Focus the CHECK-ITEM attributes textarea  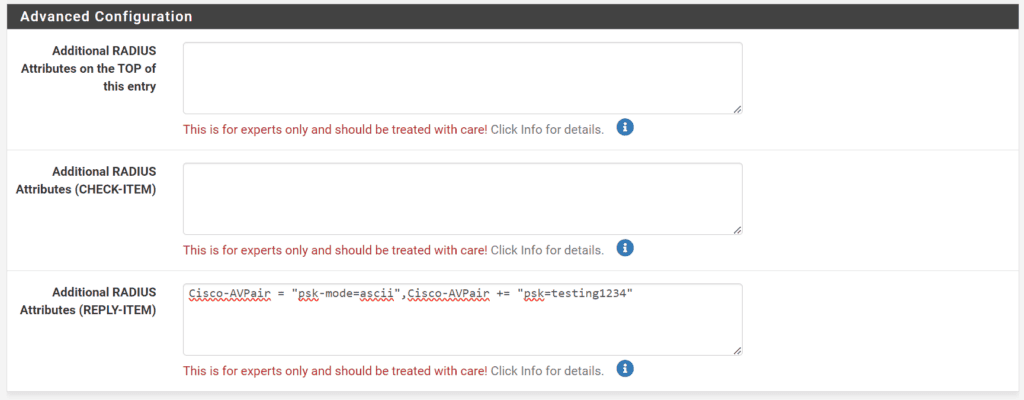pyautogui.click(x=462, y=199)
